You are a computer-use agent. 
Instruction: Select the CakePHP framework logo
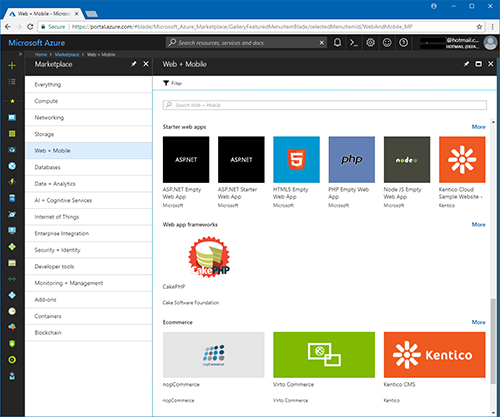[x=209, y=257]
